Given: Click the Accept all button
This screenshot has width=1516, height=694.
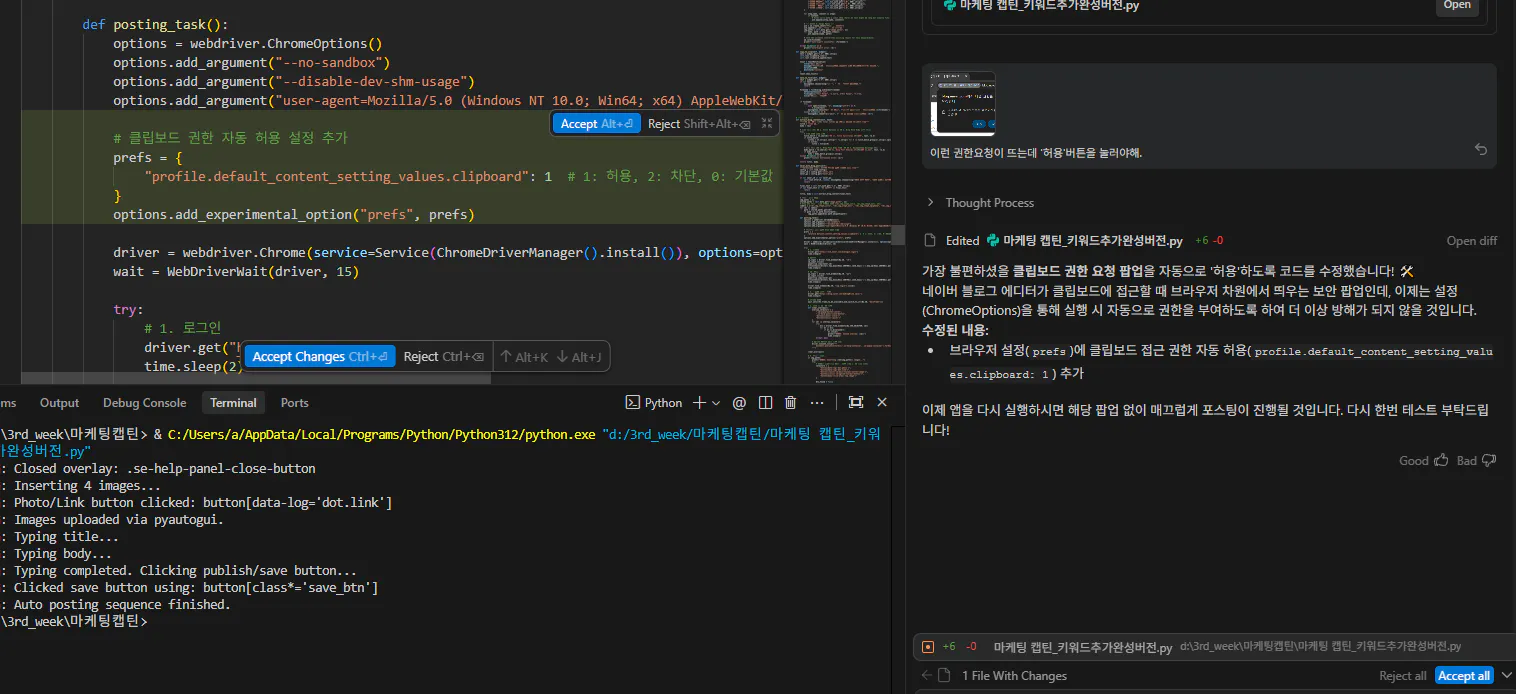Looking at the screenshot, I should tap(1463, 675).
